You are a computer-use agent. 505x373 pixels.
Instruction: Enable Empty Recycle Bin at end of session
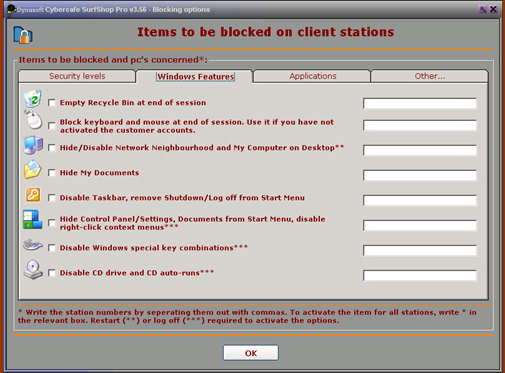click(x=52, y=103)
